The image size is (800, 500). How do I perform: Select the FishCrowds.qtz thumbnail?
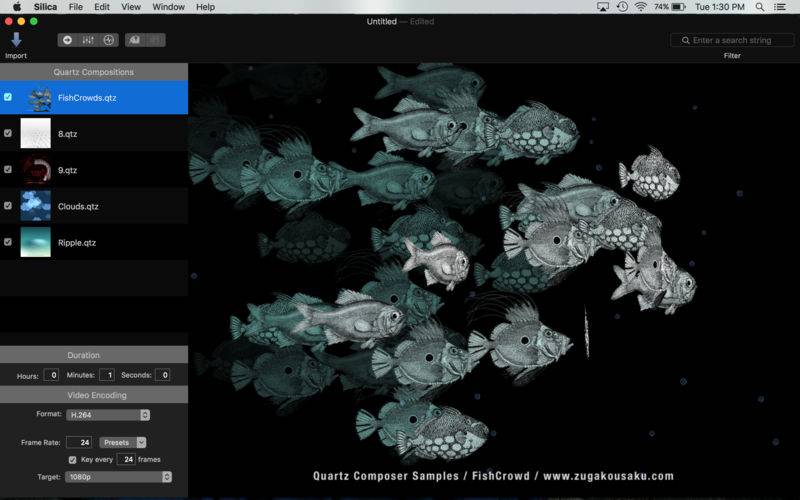(x=39, y=97)
